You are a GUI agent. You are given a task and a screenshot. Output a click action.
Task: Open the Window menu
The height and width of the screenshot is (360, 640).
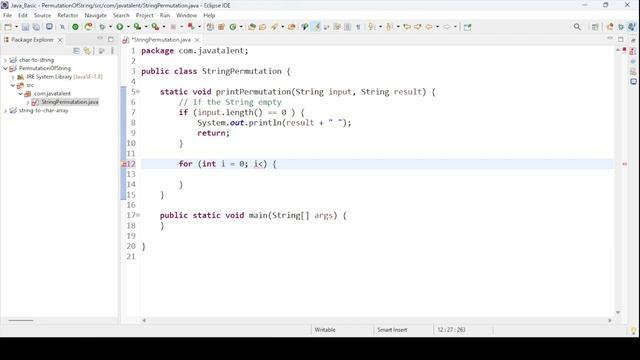186,16
